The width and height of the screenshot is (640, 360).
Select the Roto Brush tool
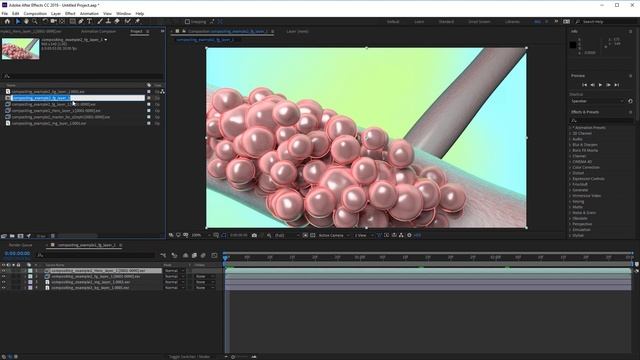[127, 21]
